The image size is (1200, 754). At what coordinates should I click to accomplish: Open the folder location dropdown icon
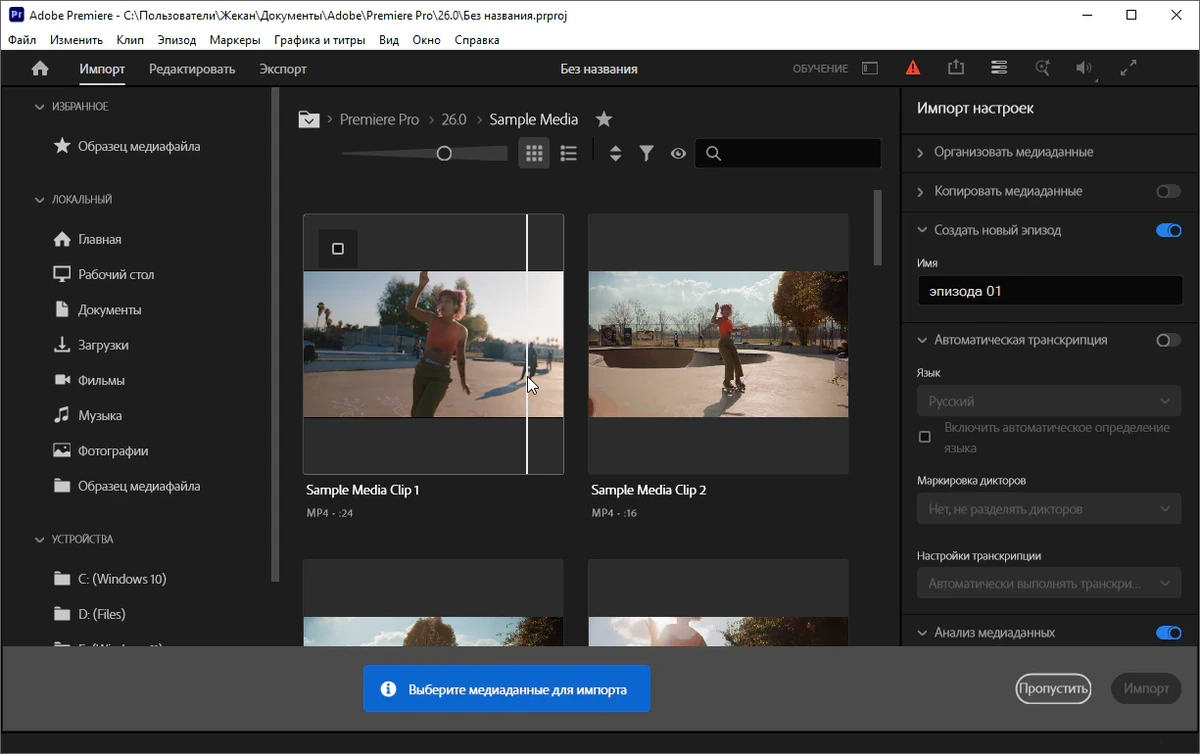309,119
